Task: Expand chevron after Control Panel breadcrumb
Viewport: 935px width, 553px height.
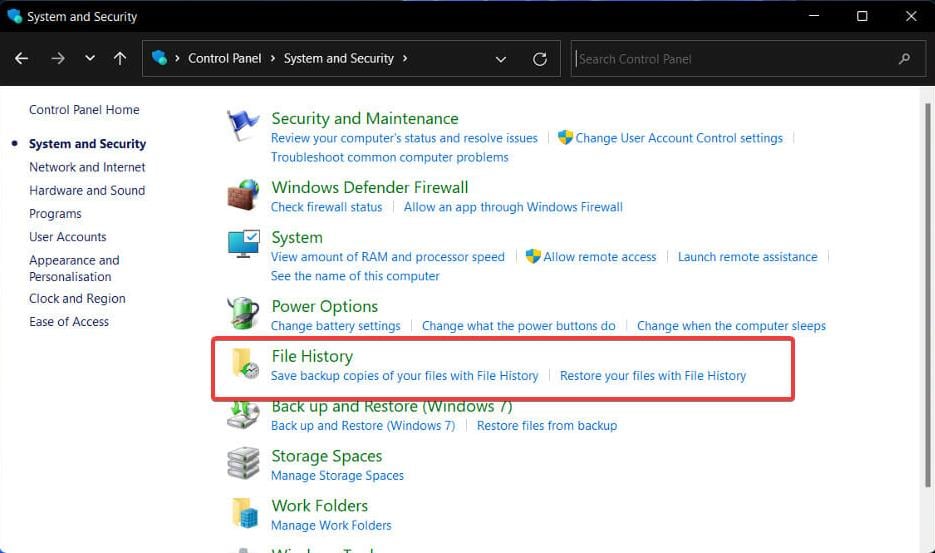Action: 273,58
